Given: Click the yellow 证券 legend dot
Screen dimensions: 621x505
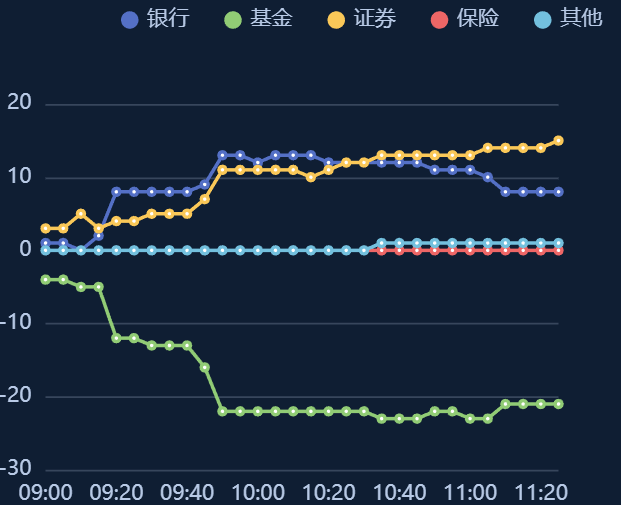Looking at the screenshot, I should click(337, 20).
